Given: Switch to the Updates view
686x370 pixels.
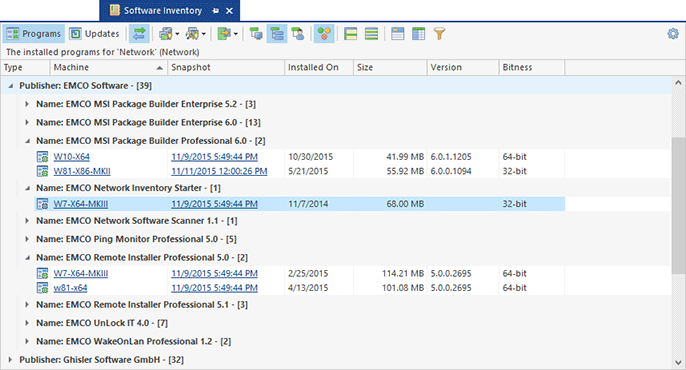Looking at the screenshot, I should [x=94, y=34].
